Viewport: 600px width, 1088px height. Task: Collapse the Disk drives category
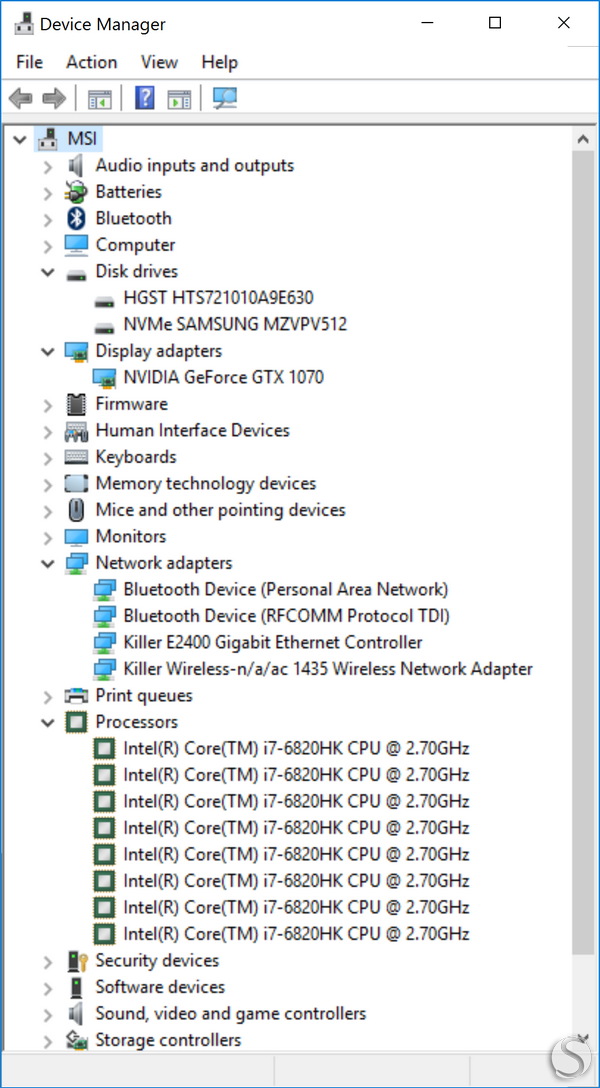[47, 272]
